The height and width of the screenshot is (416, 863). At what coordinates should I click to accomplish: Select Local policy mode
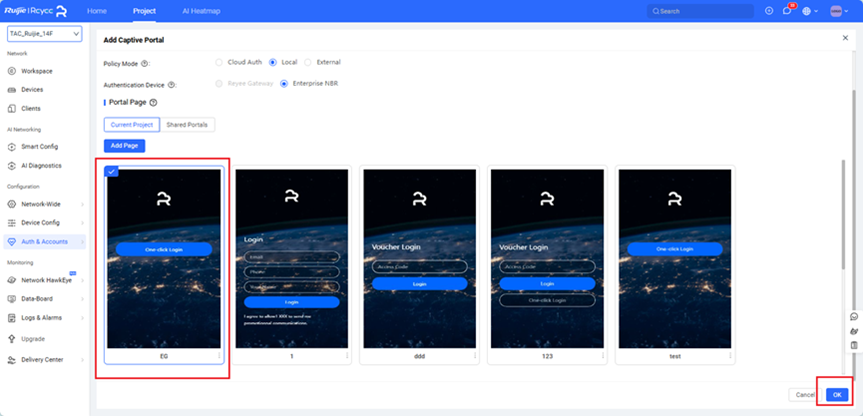point(272,62)
